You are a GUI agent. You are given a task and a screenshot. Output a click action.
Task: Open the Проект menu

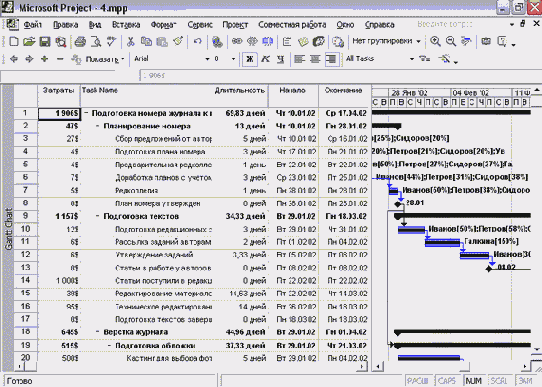click(235, 25)
